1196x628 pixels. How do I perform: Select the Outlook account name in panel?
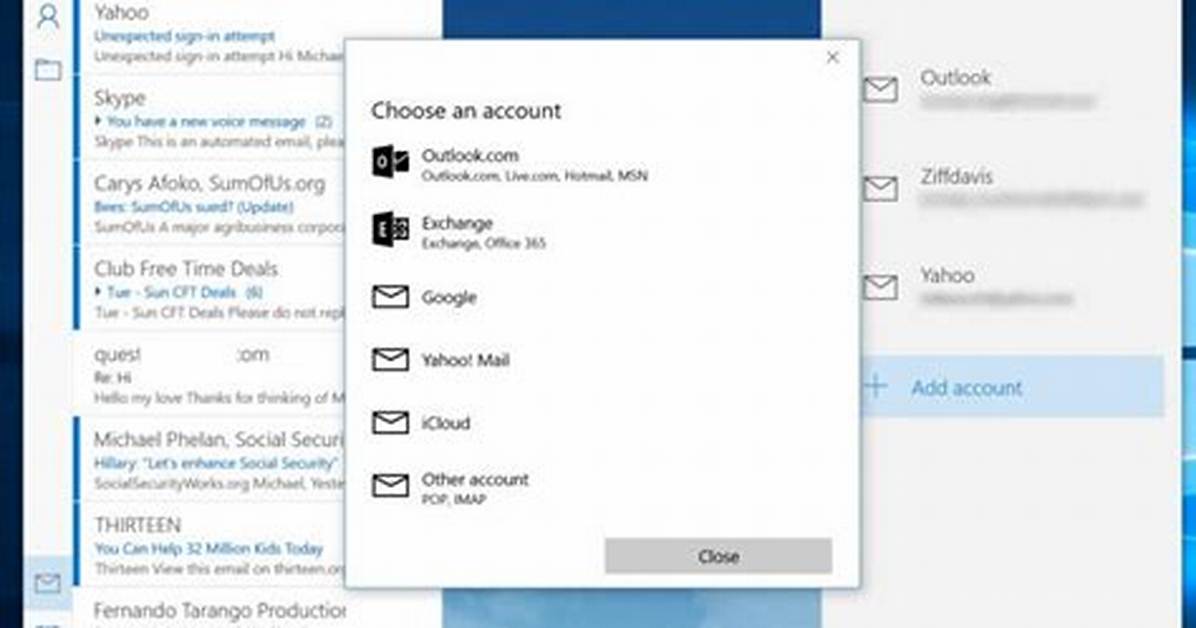pos(956,78)
